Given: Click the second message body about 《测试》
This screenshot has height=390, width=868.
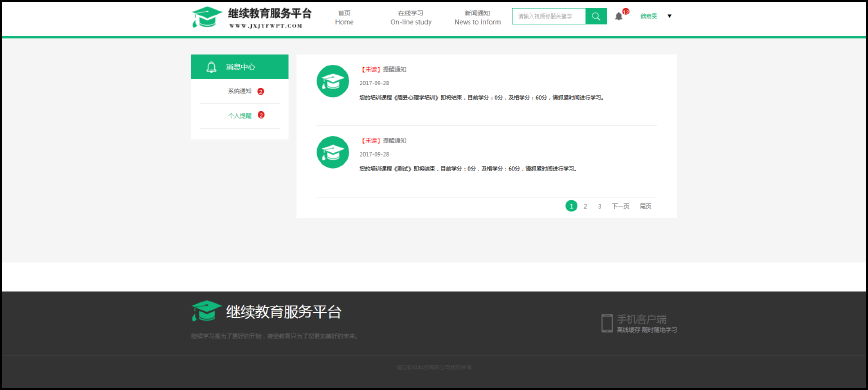Looking at the screenshot, I should [x=468, y=168].
